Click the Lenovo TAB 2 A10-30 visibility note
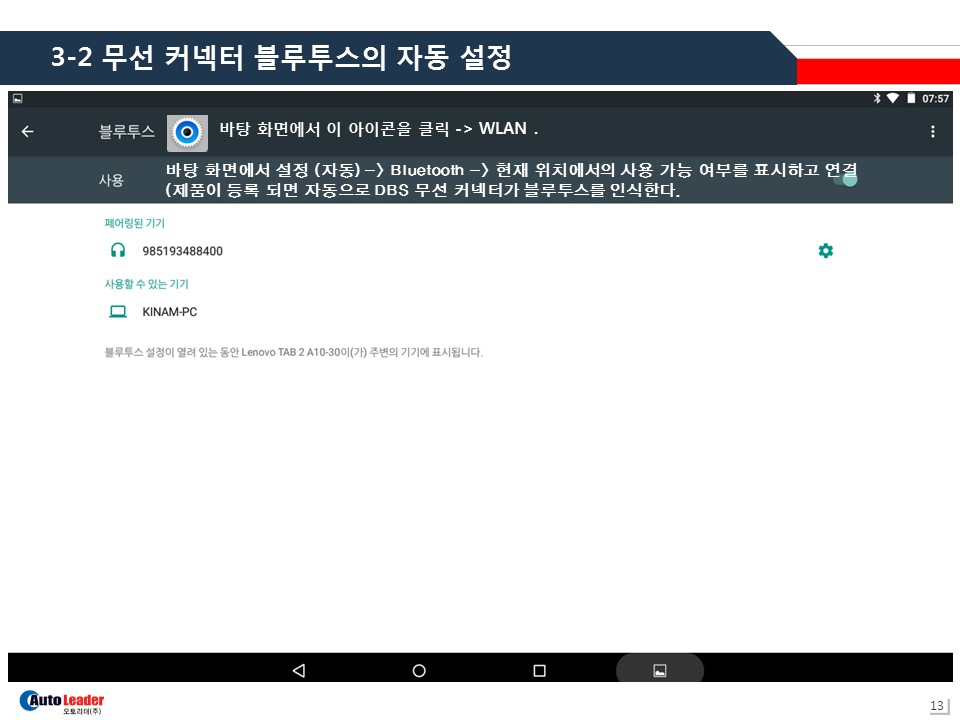The height and width of the screenshot is (720, 960). (x=293, y=352)
